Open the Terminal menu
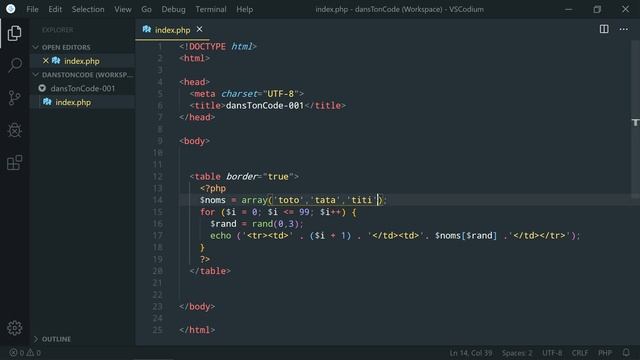The height and width of the screenshot is (360, 640). coord(211,9)
